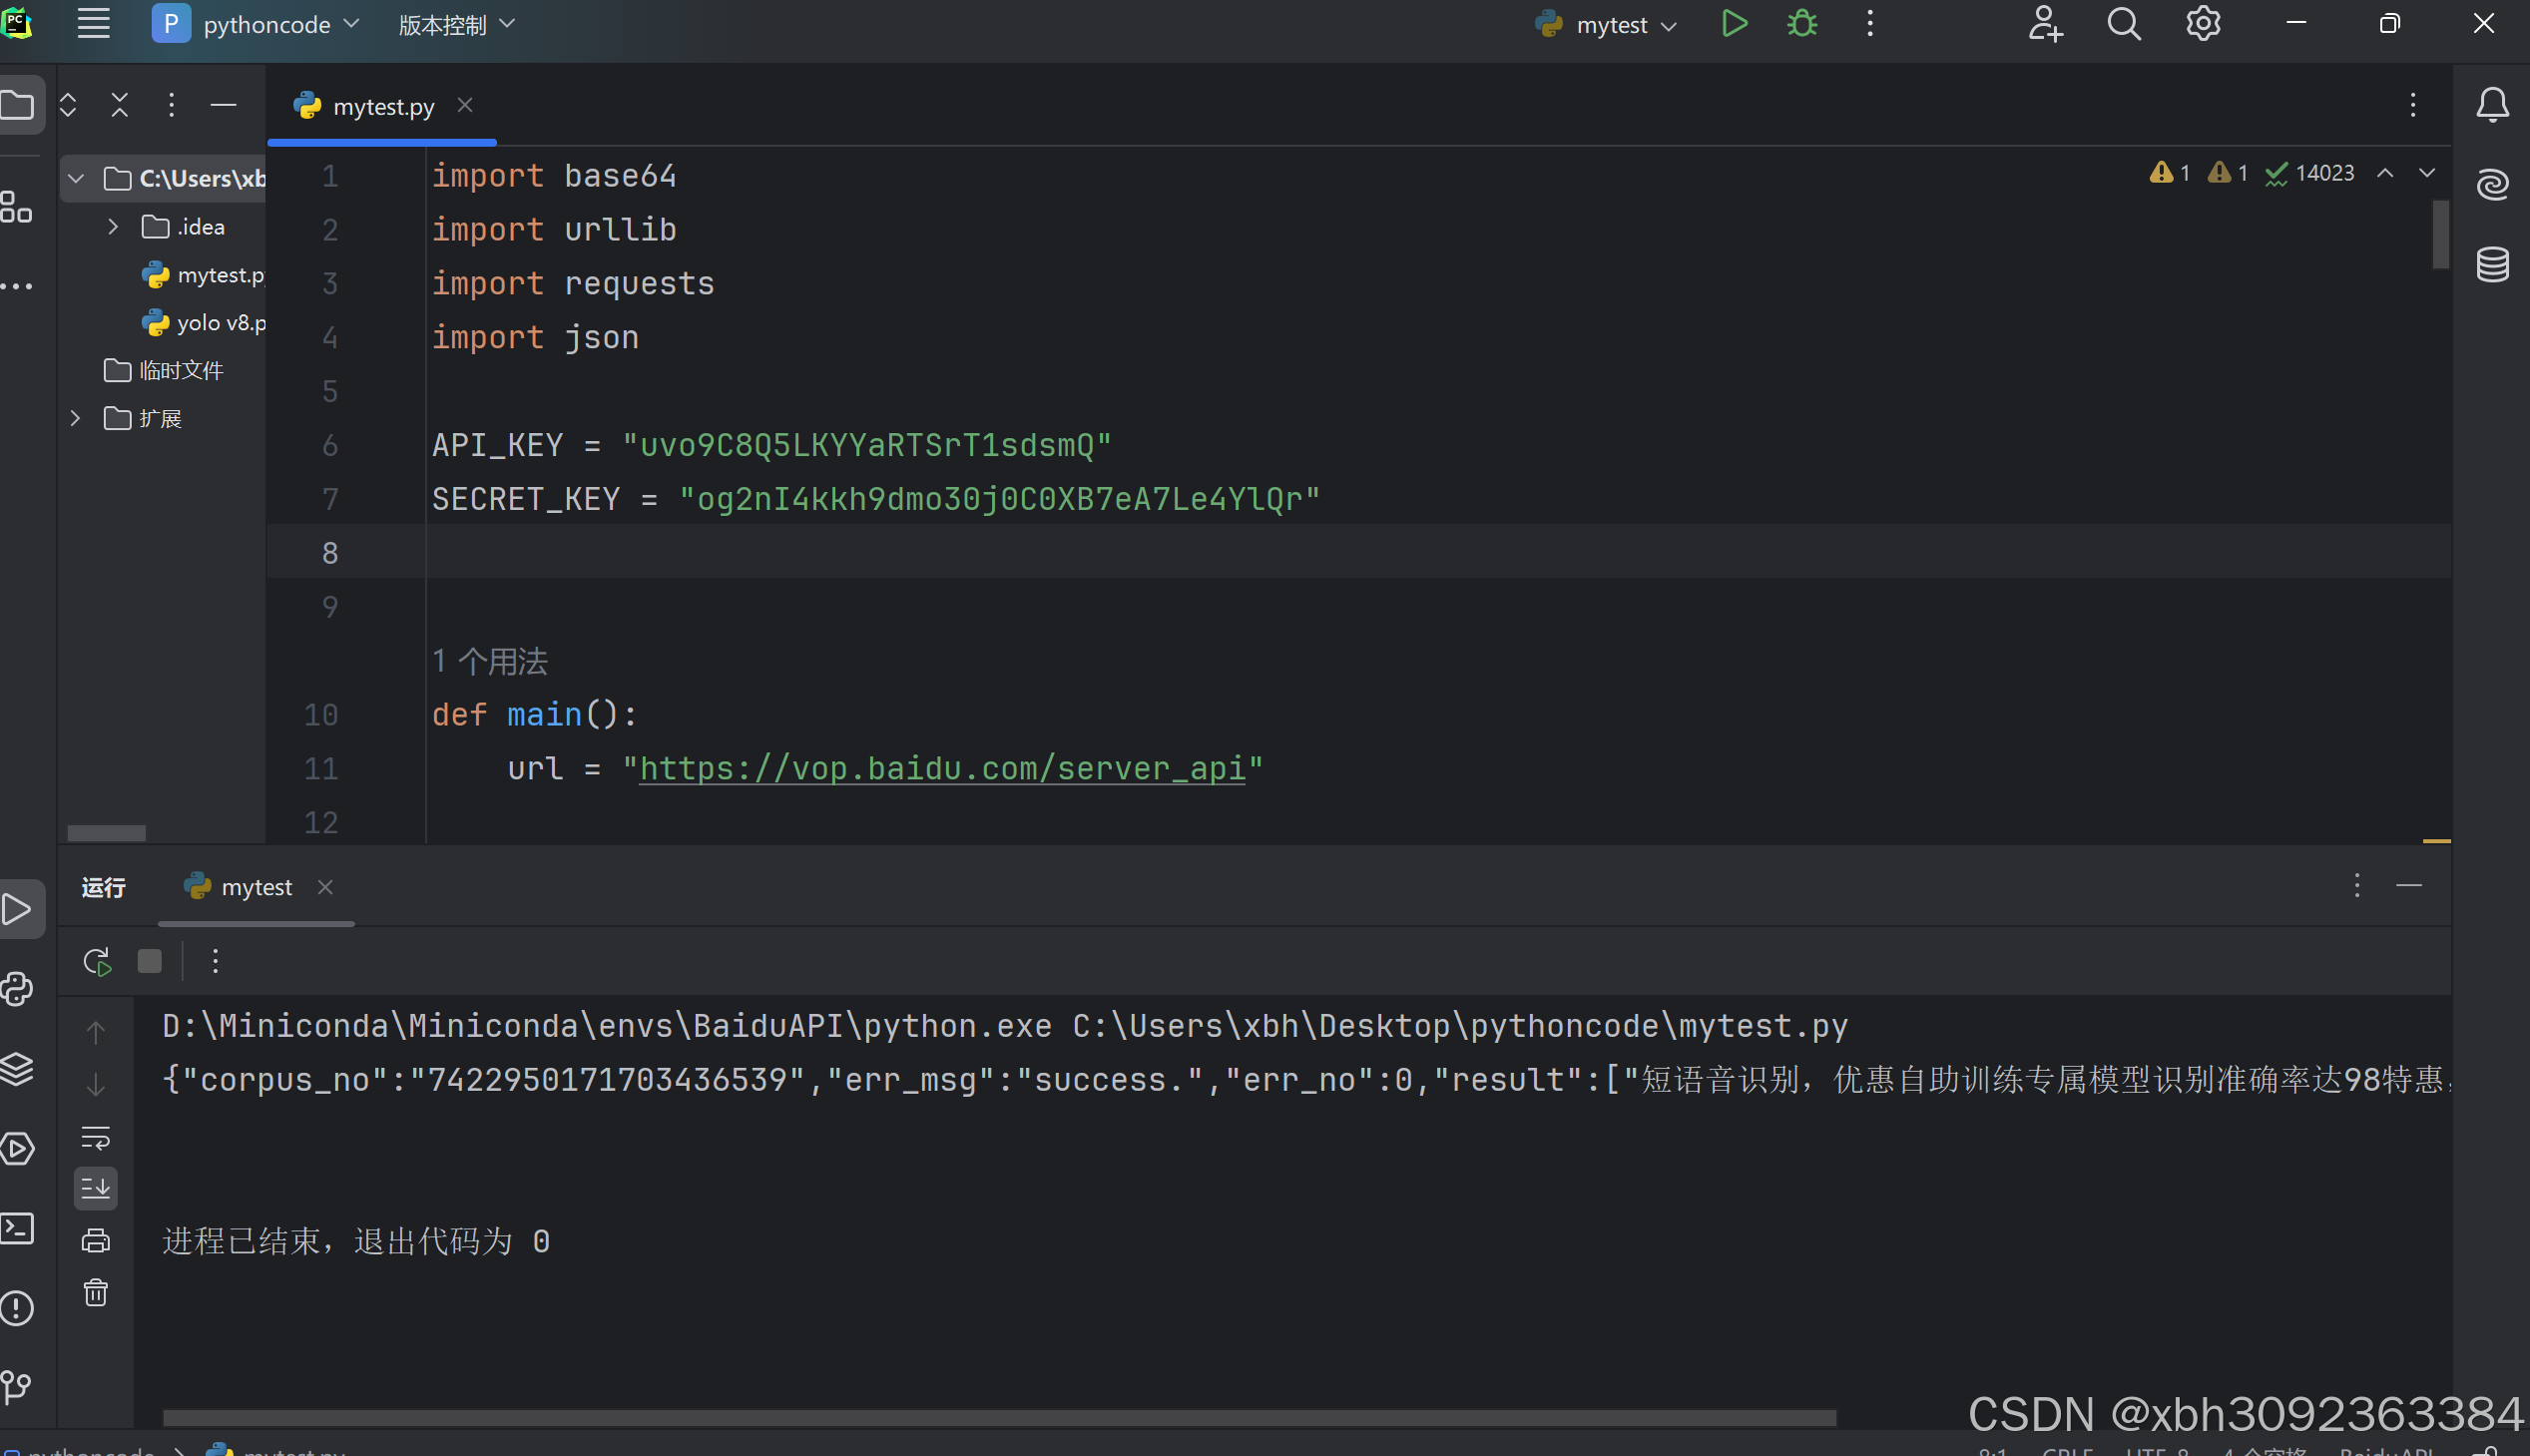Click the console horizontal scrollbar
The image size is (2530, 1456).
(998, 1418)
